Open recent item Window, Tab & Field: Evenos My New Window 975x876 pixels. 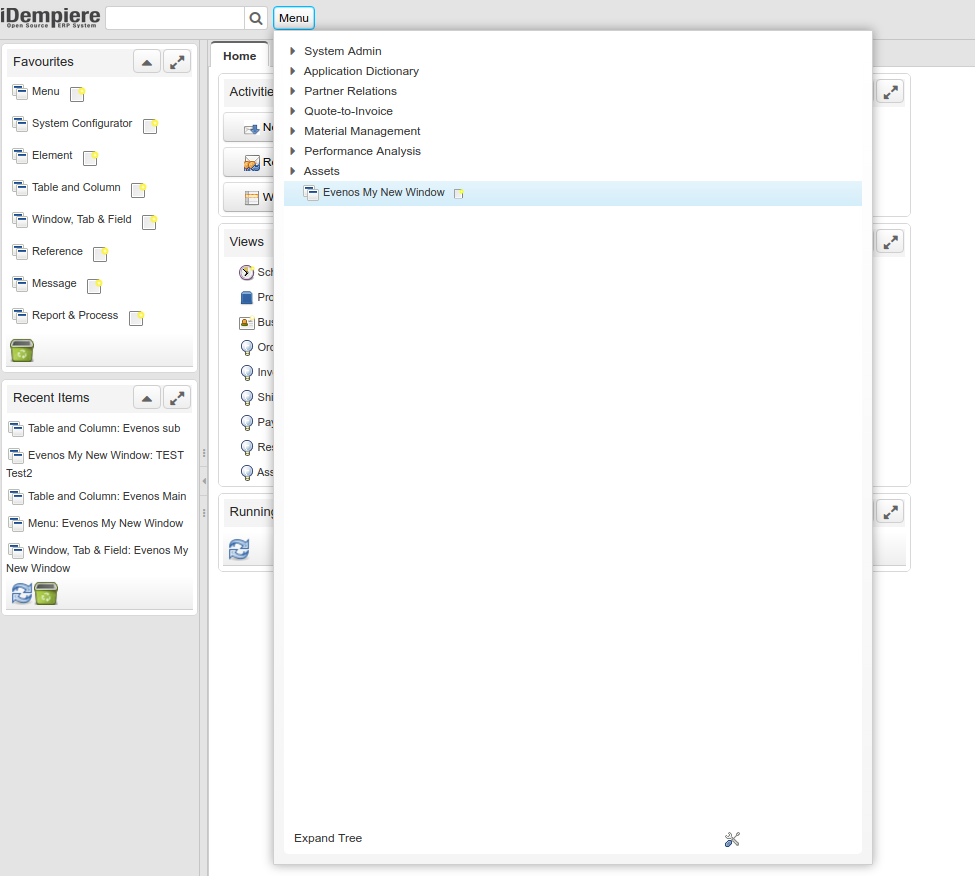(x=98, y=559)
